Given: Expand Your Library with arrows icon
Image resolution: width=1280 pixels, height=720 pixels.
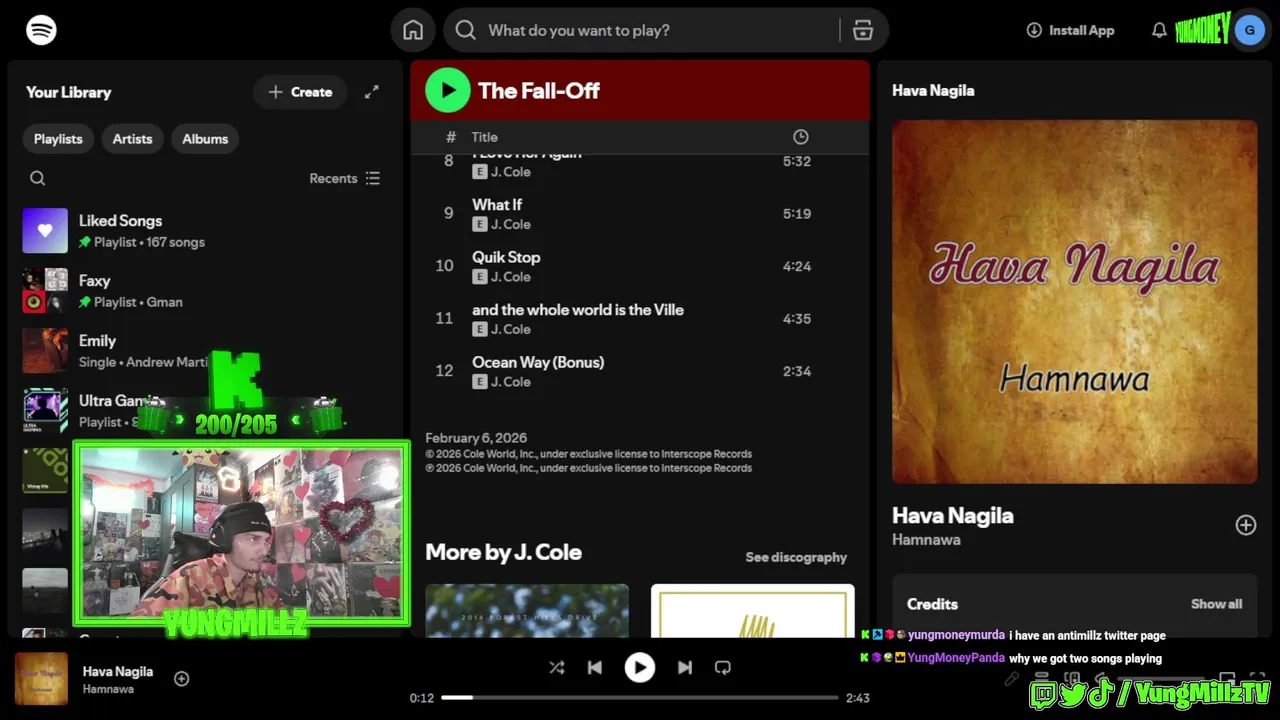Looking at the screenshot, I should click(x=371, y=92).
